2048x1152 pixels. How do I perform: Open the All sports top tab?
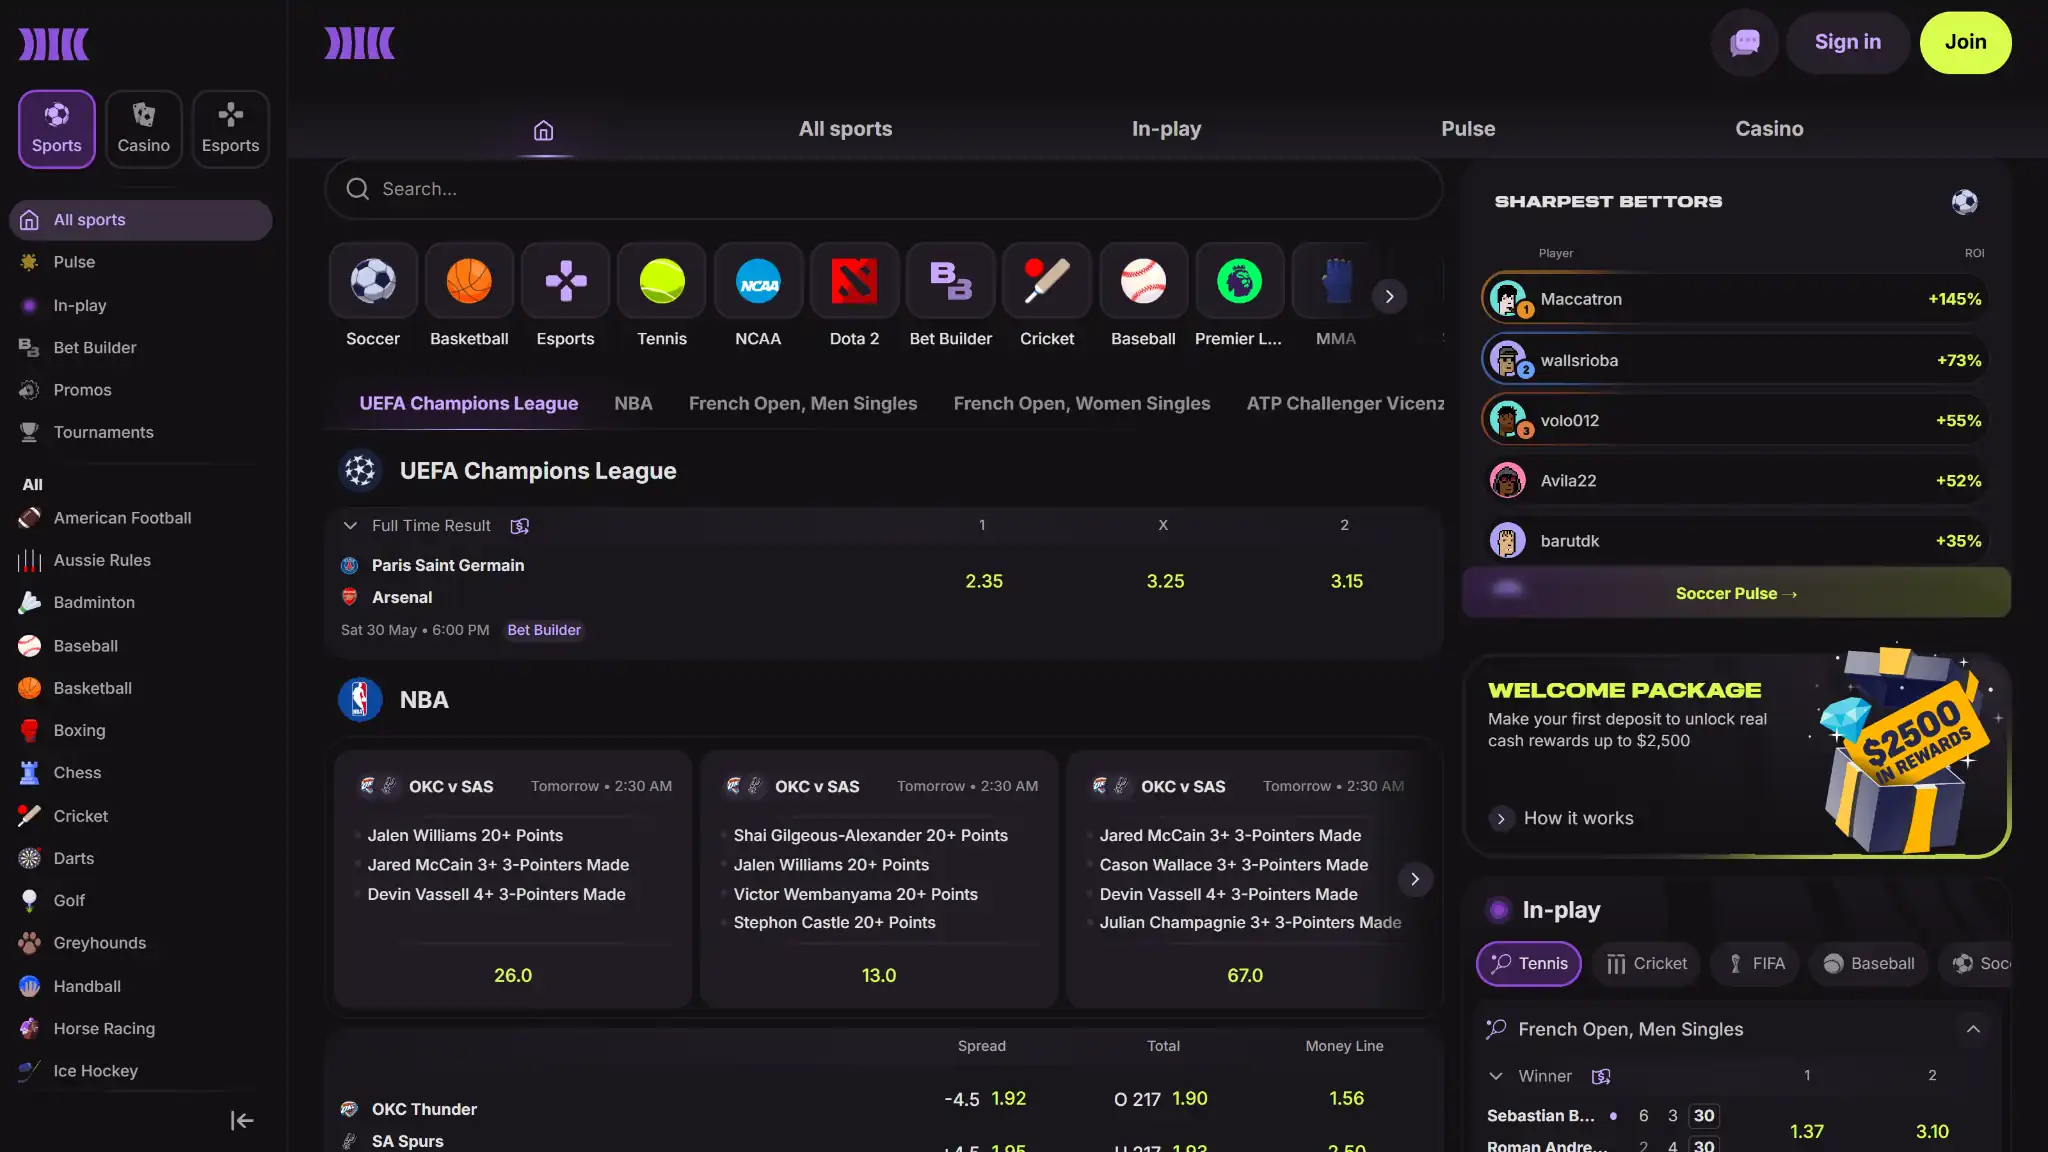coord(845,129)
